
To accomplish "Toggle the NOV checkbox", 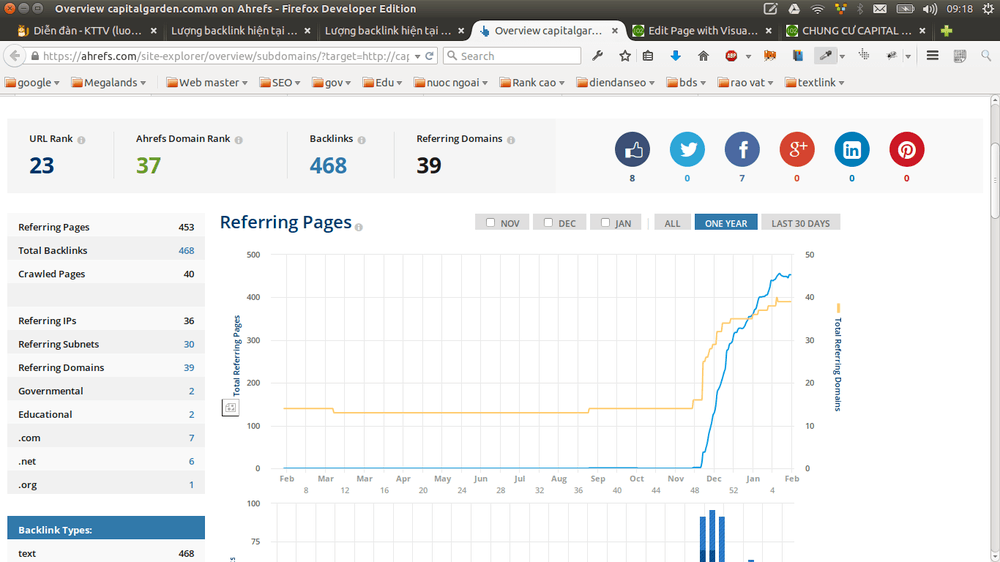I will pyautogui.click(x=490, y=223).
